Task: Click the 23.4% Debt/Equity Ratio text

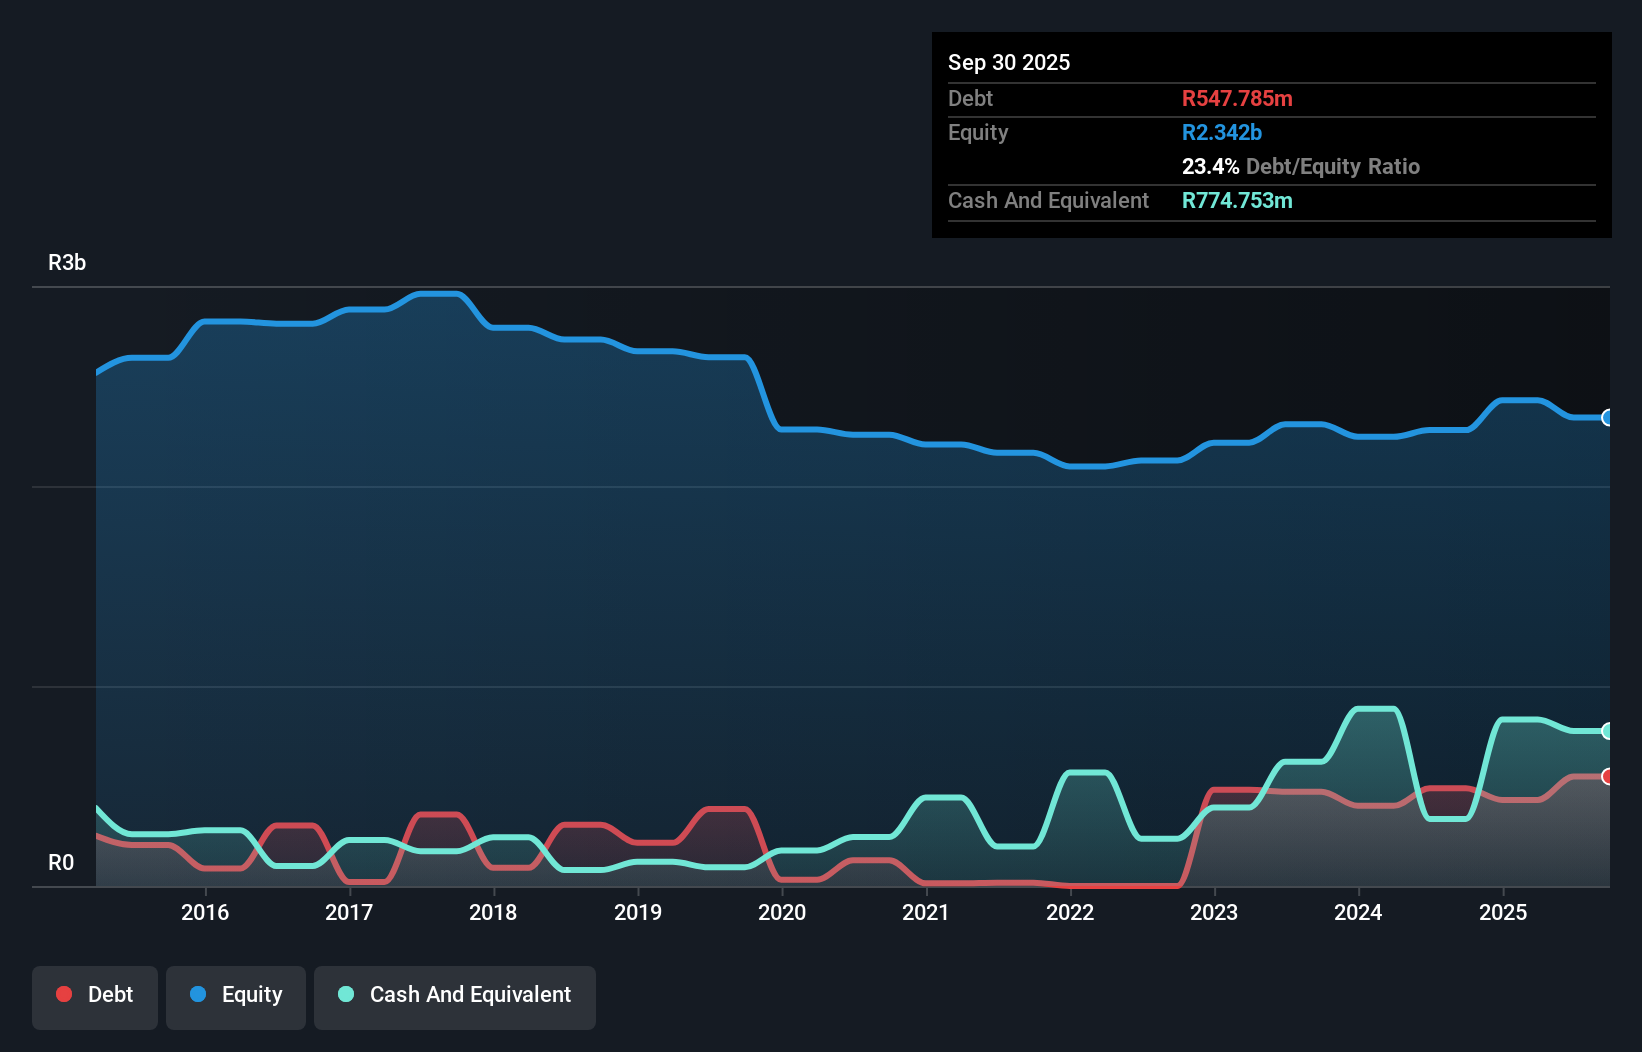Action: tap(1301, 167)
